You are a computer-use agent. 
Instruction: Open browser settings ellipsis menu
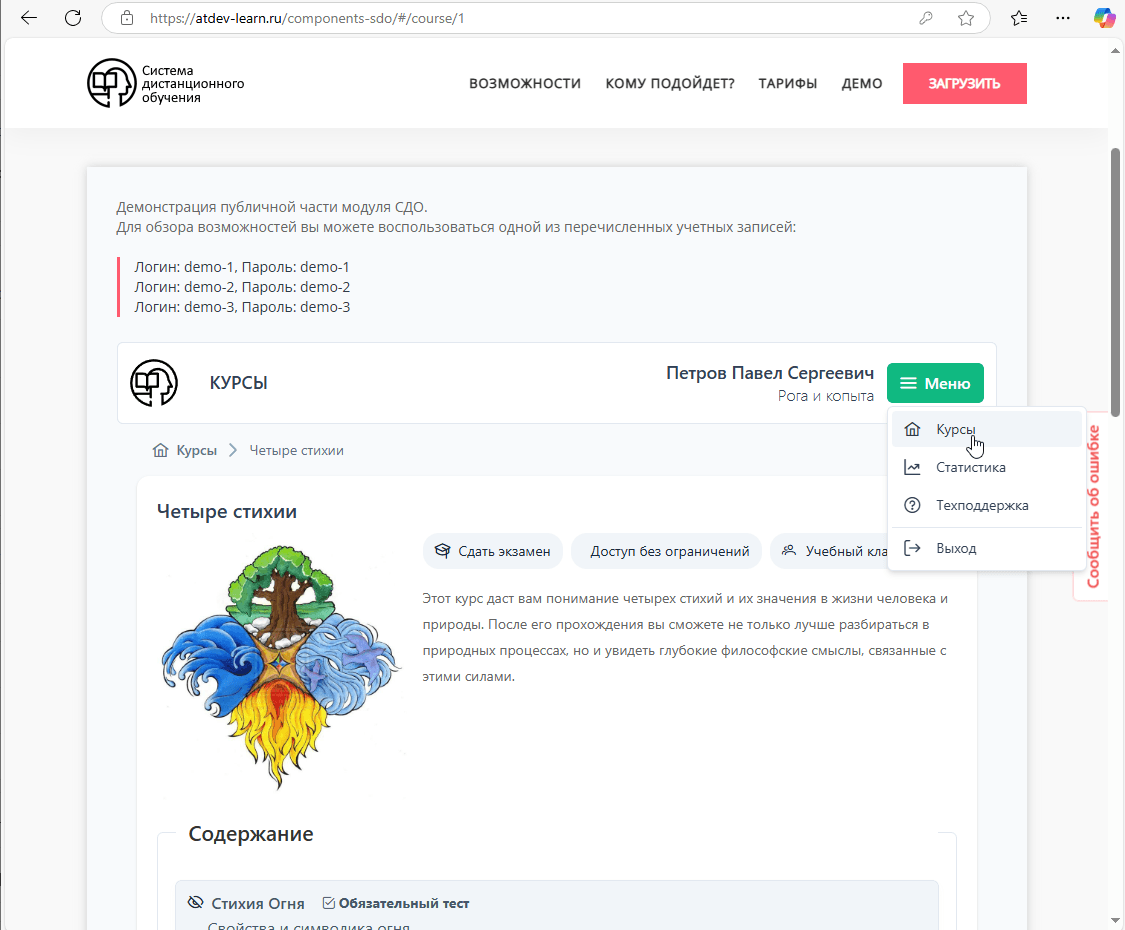coord(1063,18)
